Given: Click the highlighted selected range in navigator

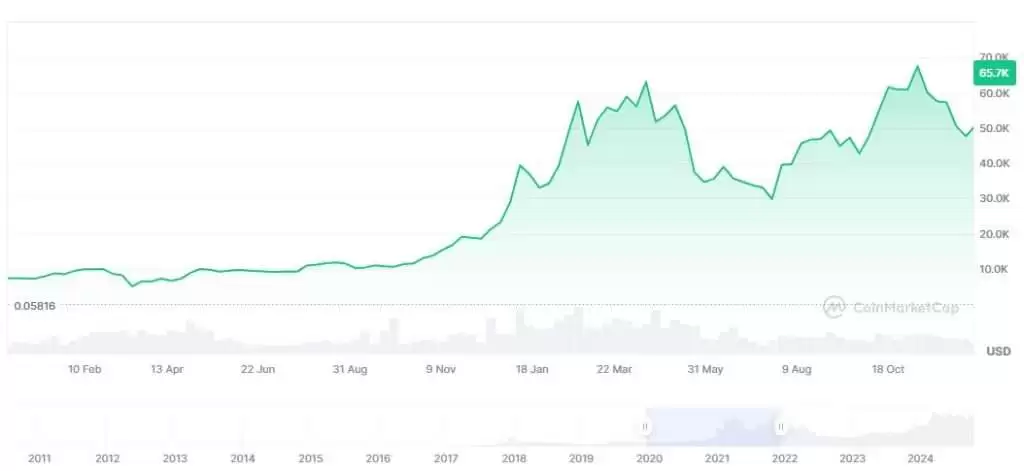Looking at the screenshot, I should click(x=712, y=427).
